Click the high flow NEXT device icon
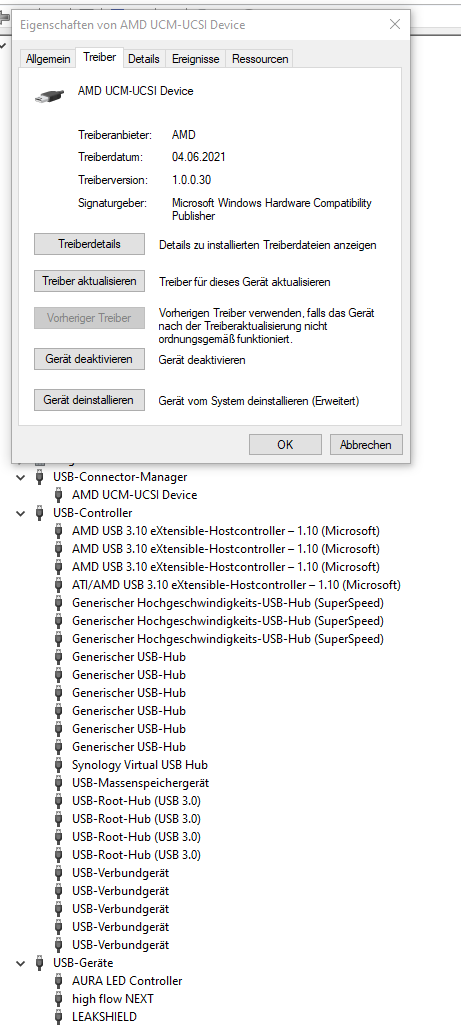This screenshot has height=1026, width=461. pyautogui.click(x=59, y=999)
